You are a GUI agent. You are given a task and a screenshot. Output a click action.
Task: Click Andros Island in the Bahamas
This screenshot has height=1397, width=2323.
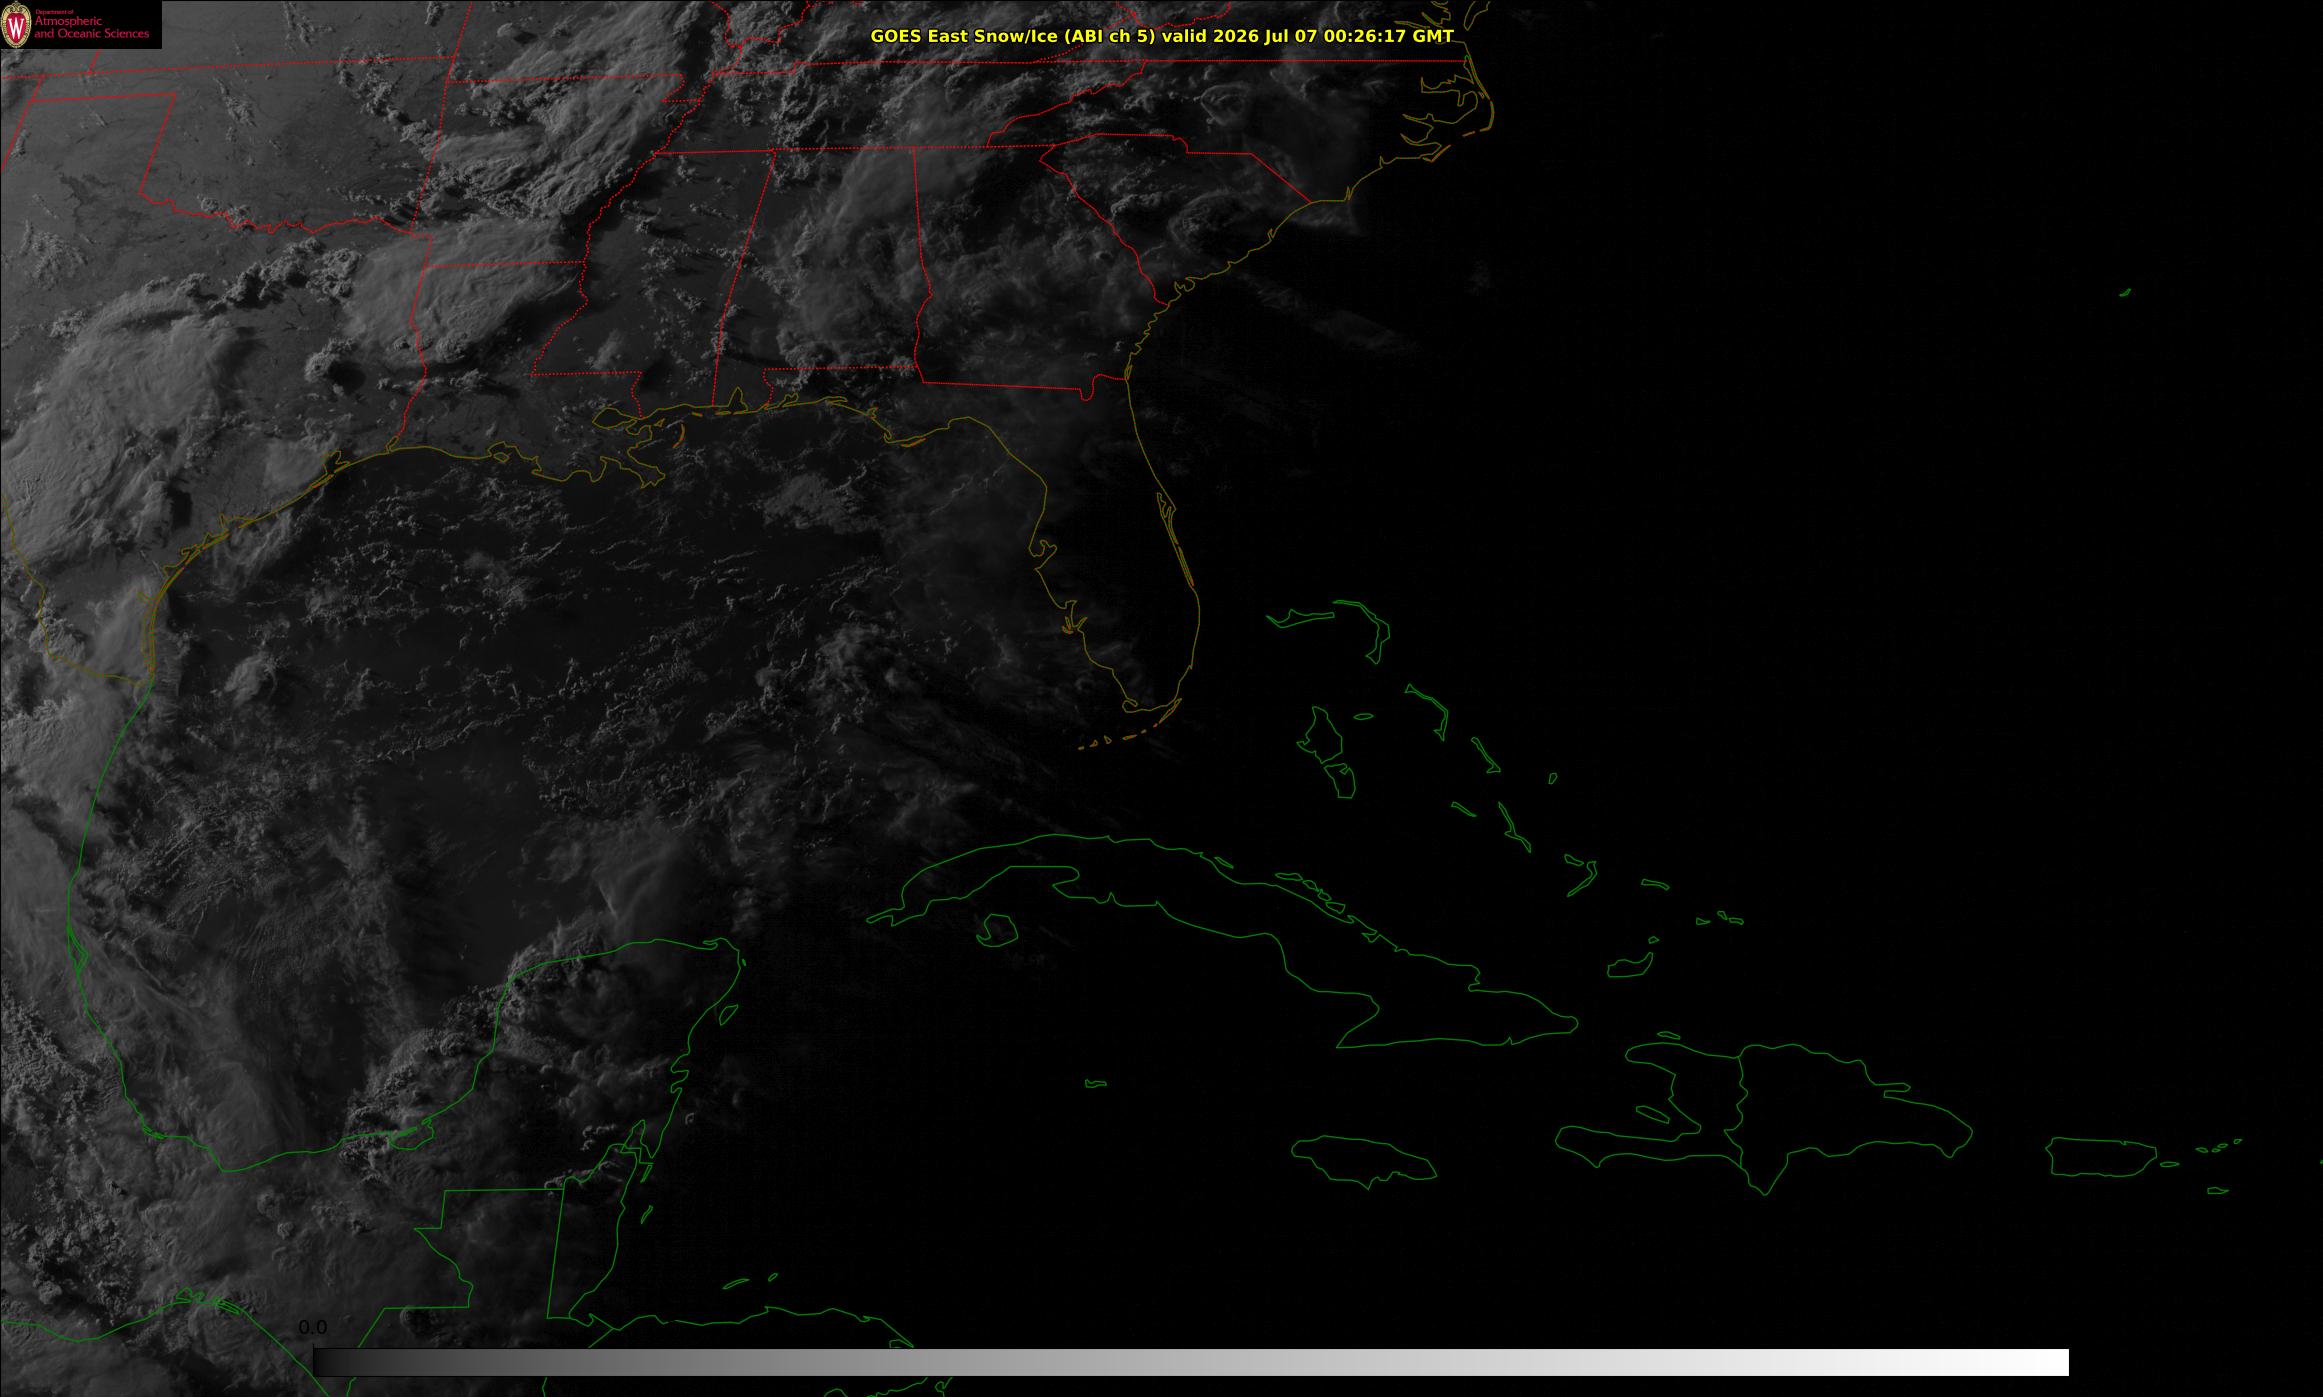[1326, 743]
